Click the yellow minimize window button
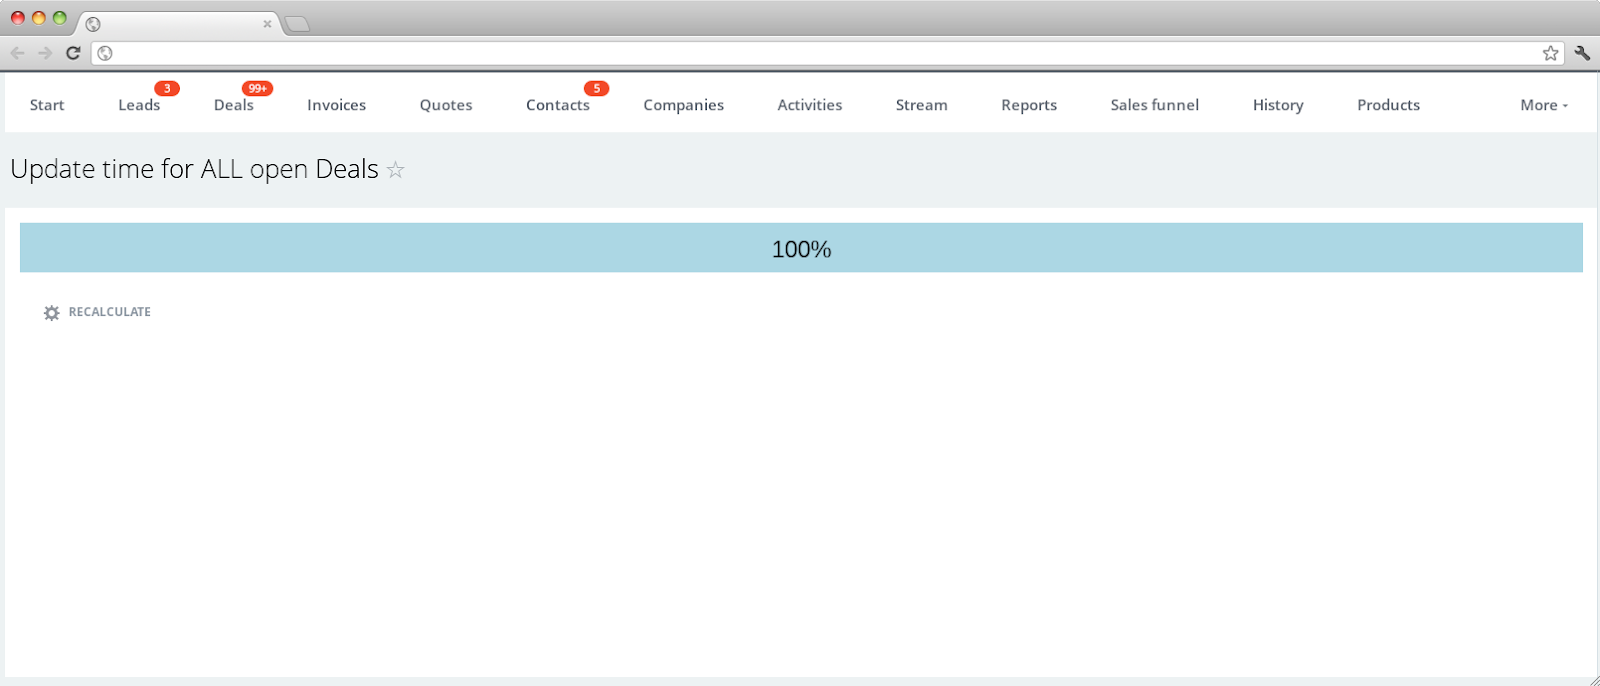This screenshot has height=686, width=1600. 39,18
